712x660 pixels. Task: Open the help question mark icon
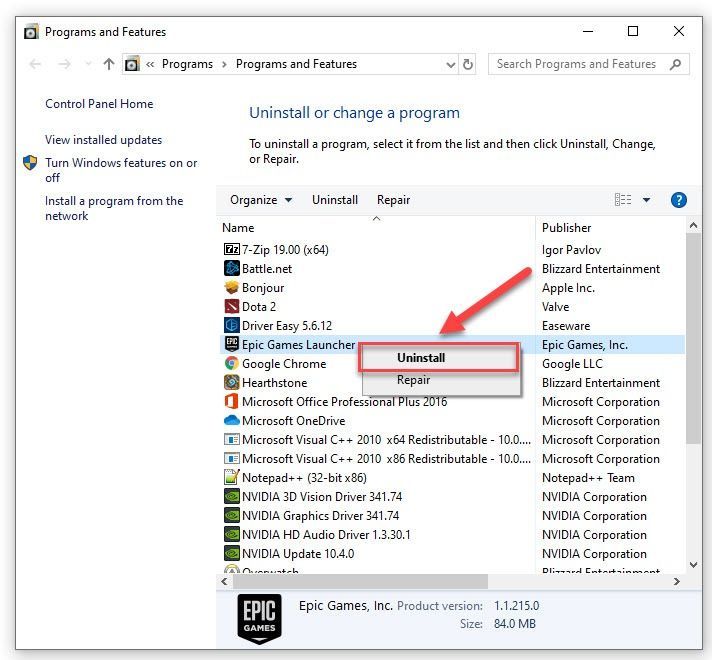(678, 200)
